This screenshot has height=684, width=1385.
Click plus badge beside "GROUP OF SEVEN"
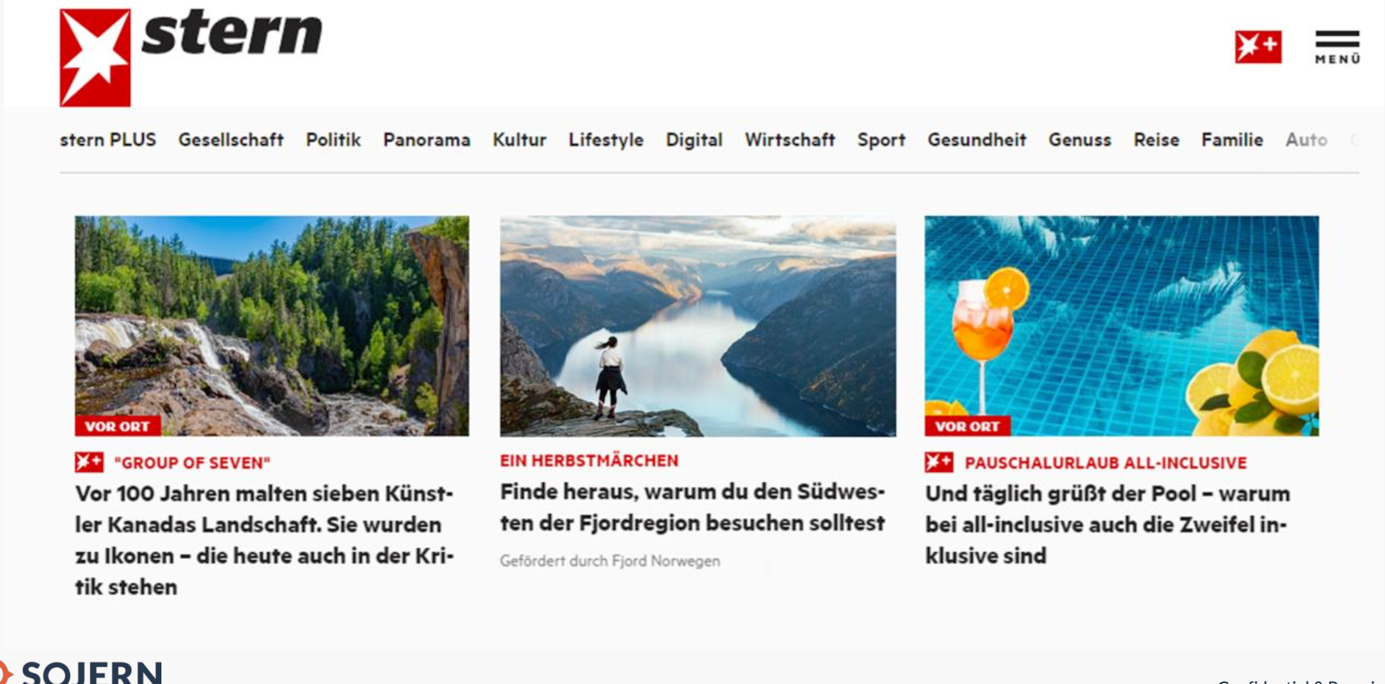click(x=89, y=462)
